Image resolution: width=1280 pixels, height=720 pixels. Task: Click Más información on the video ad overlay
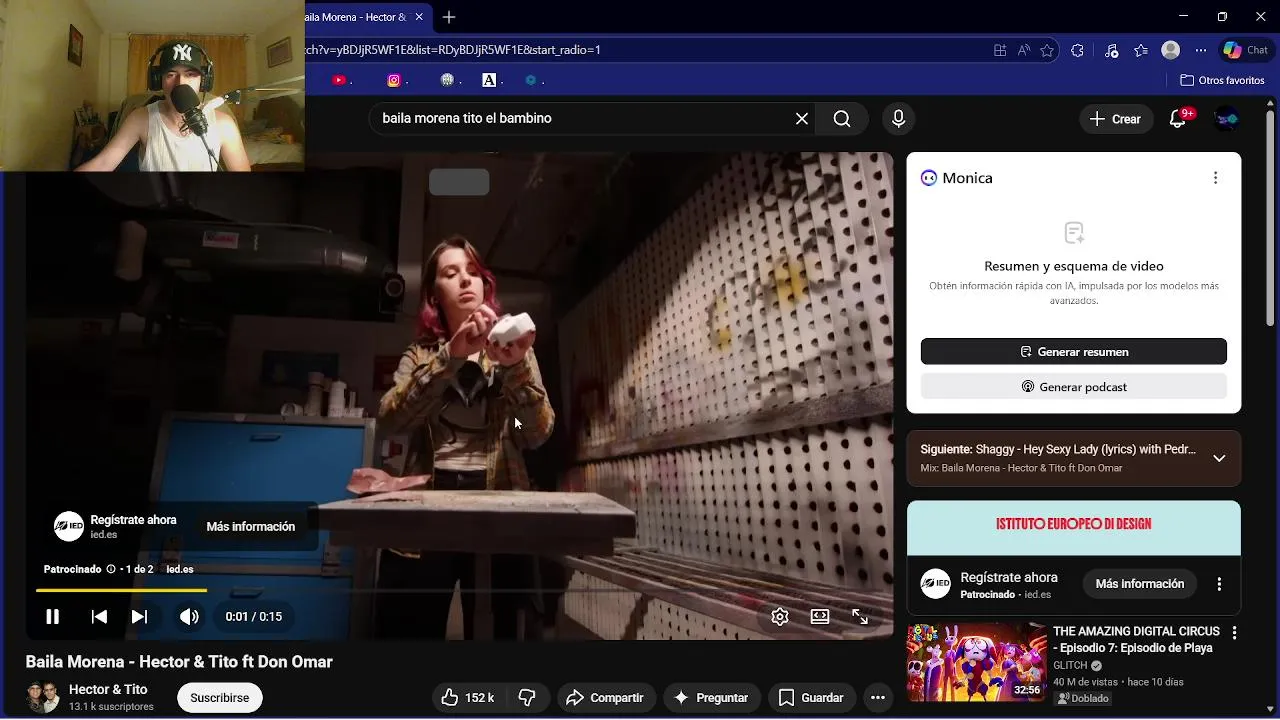click(251, 527)
